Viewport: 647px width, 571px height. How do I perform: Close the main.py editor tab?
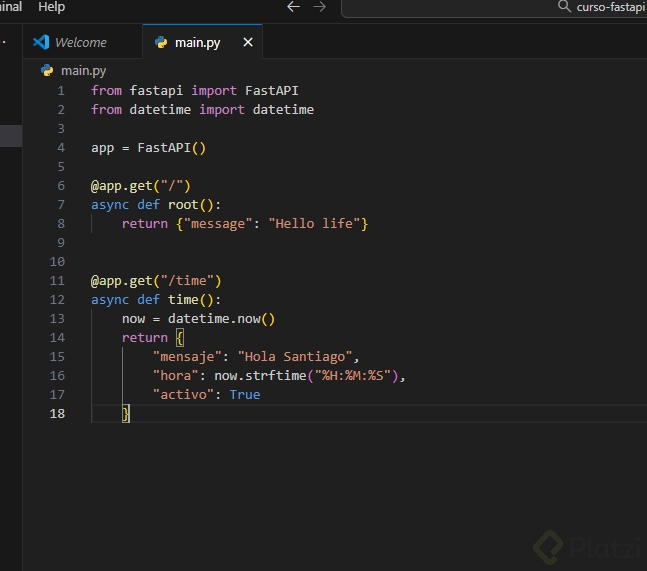pyautogui.click(x=248, y=42)
